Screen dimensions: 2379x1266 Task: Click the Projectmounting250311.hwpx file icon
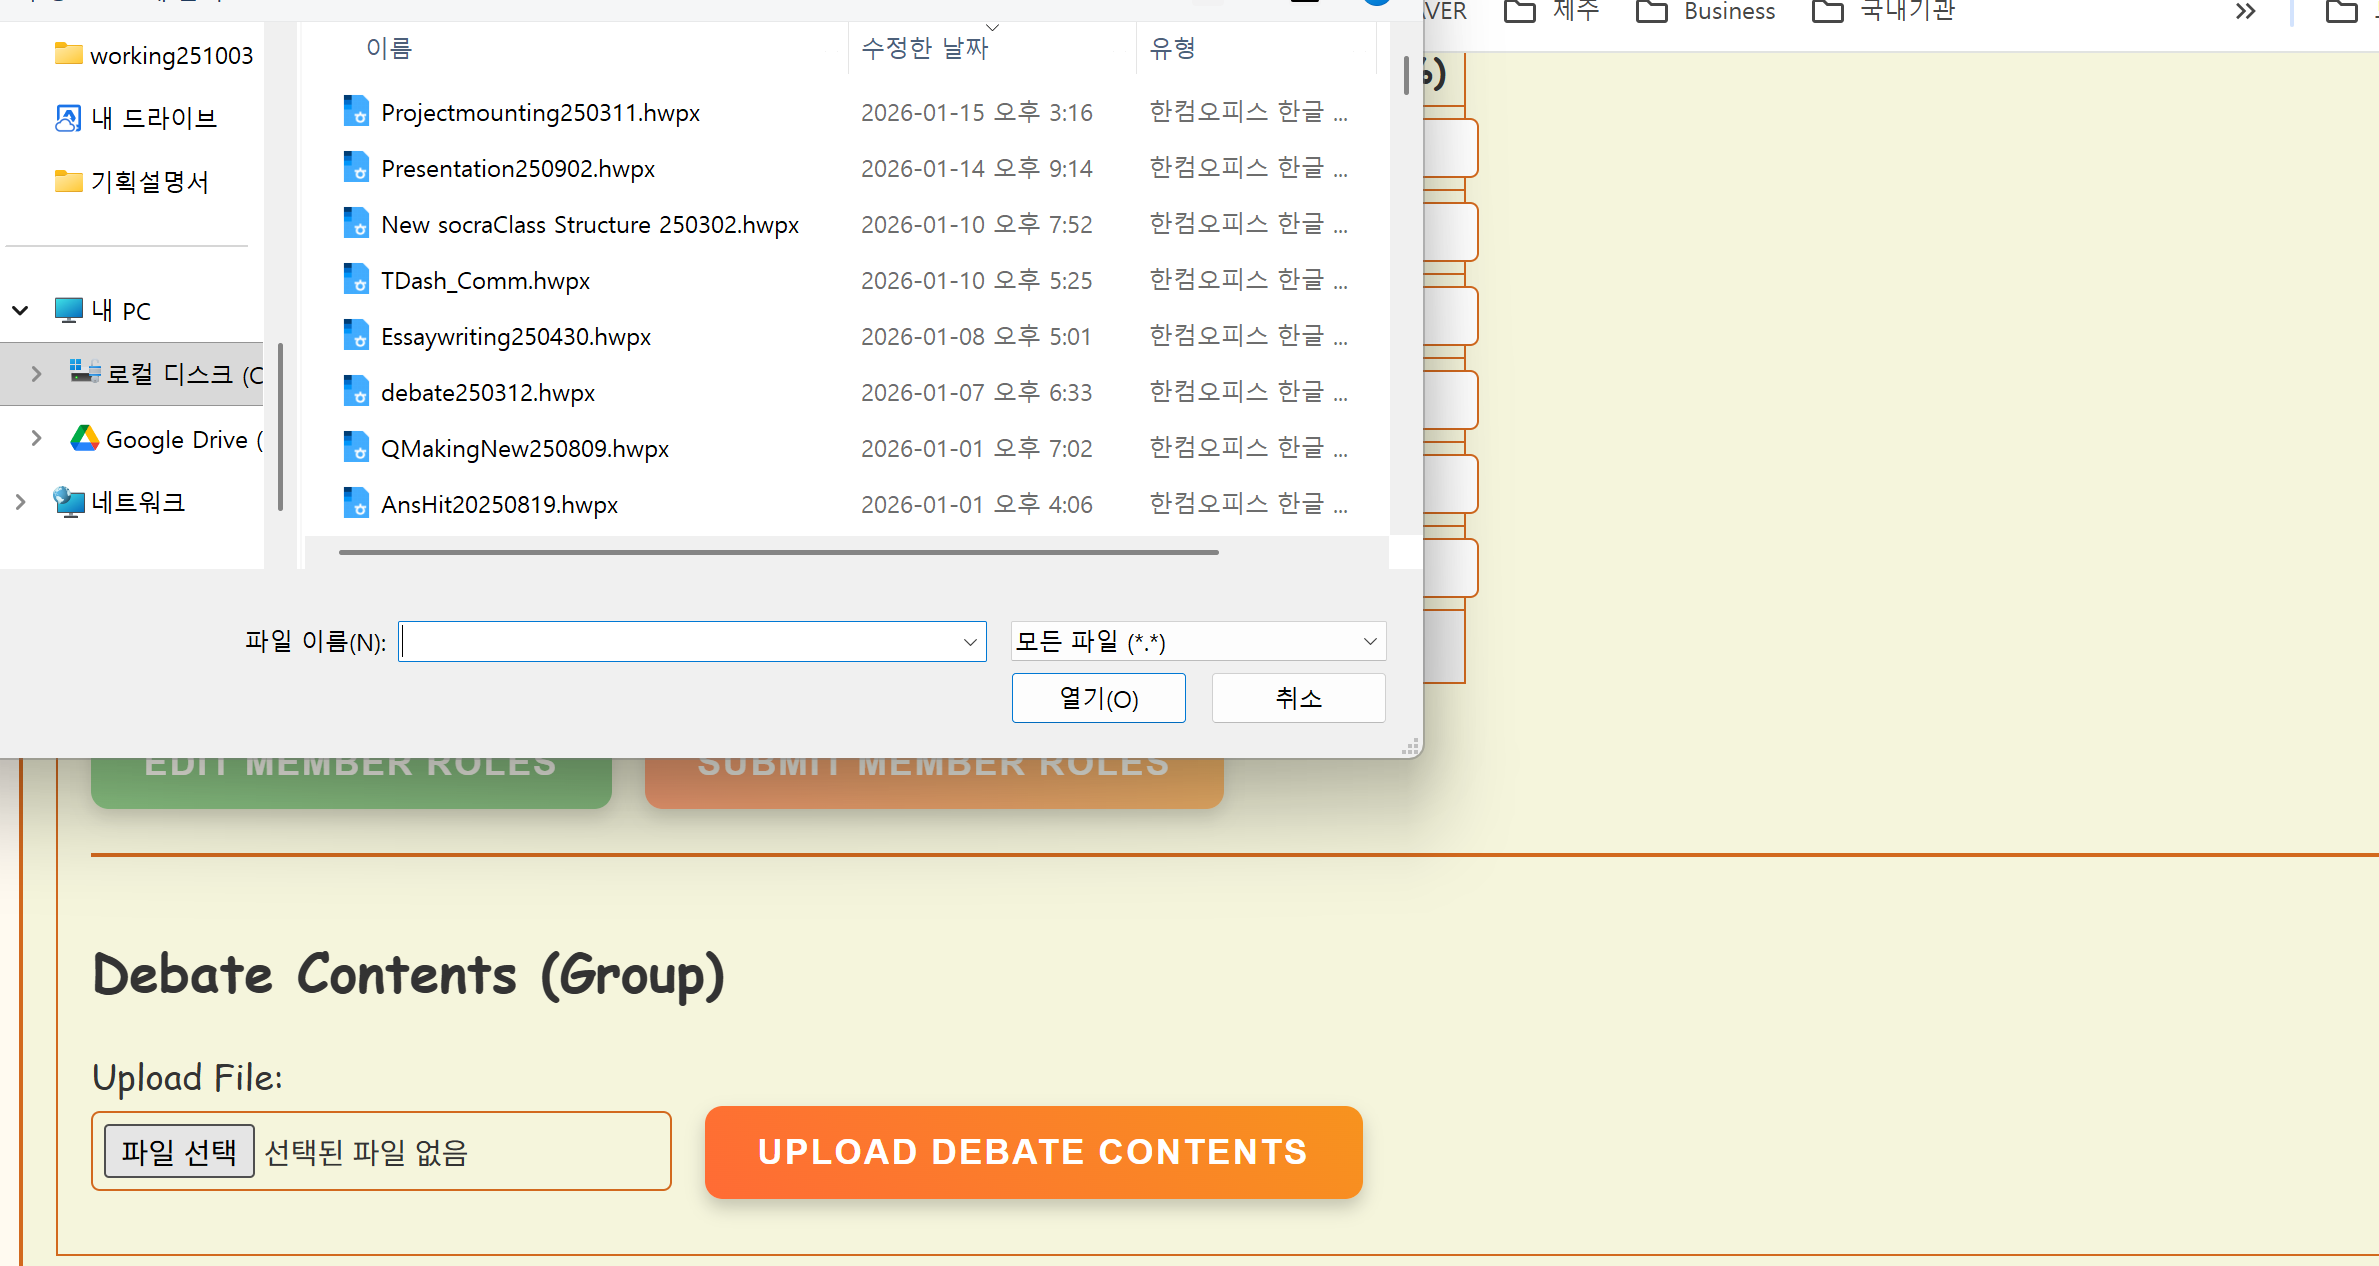point(356,112)
